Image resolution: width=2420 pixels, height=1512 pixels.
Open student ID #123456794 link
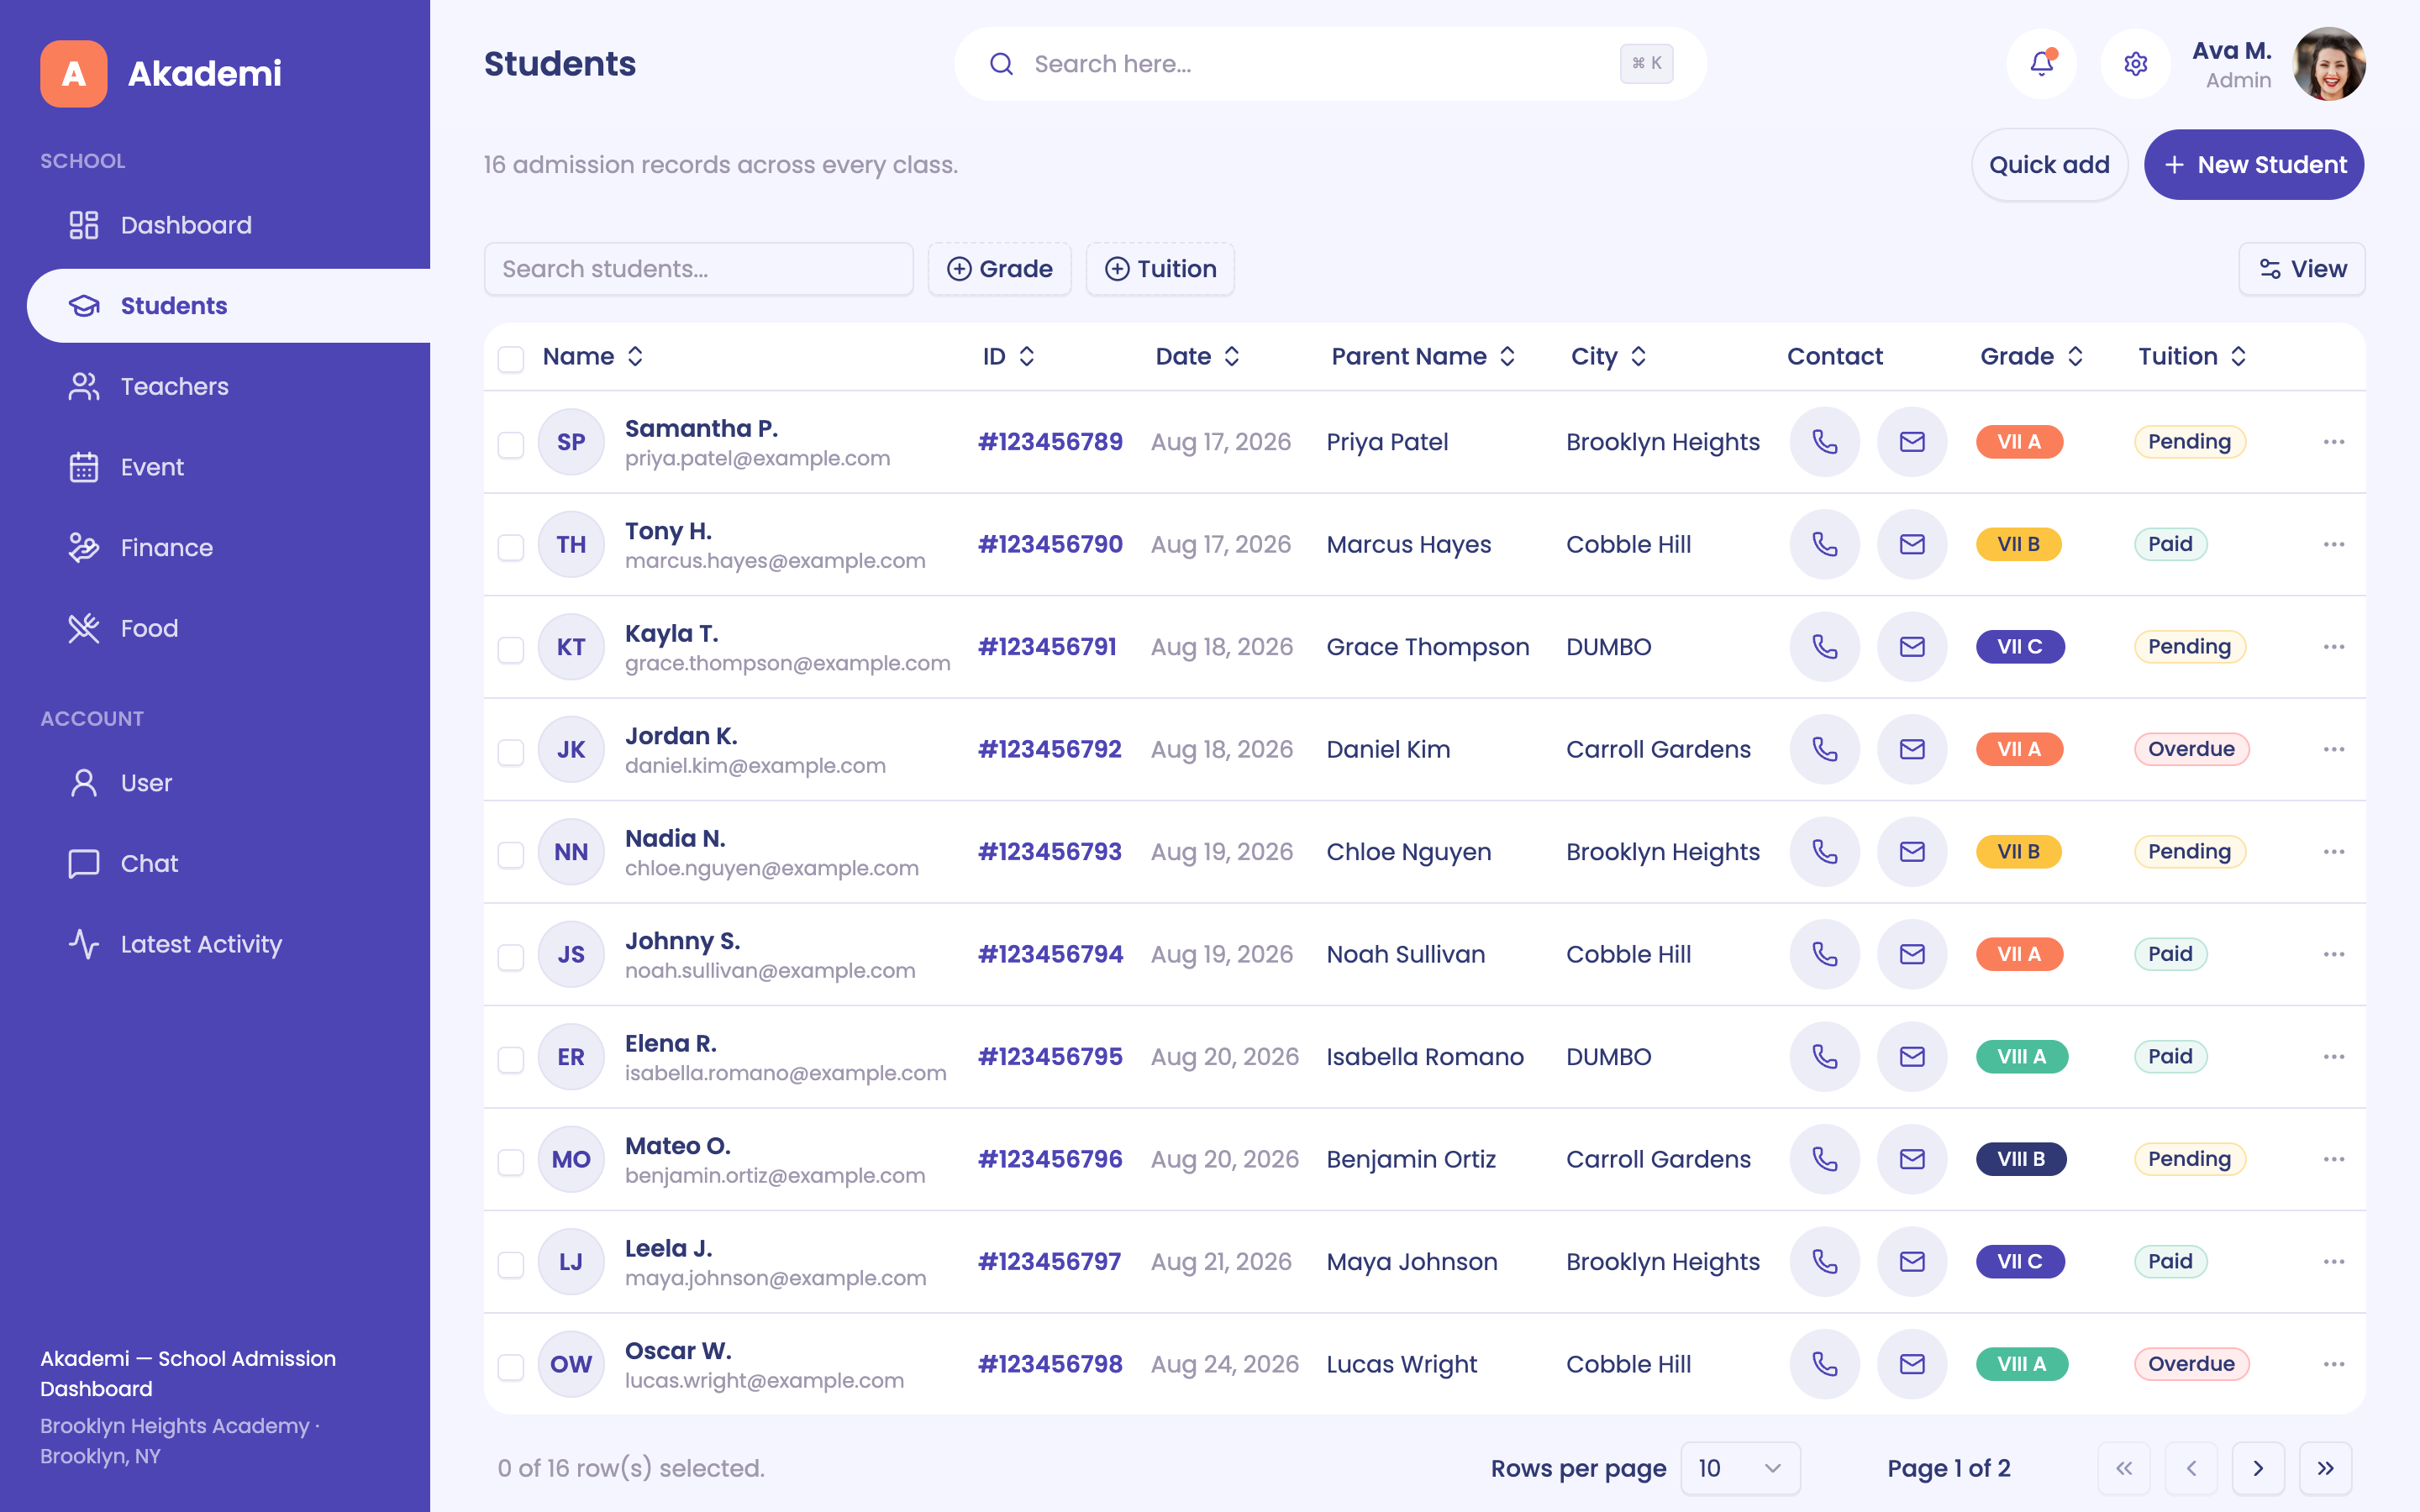1050,954
